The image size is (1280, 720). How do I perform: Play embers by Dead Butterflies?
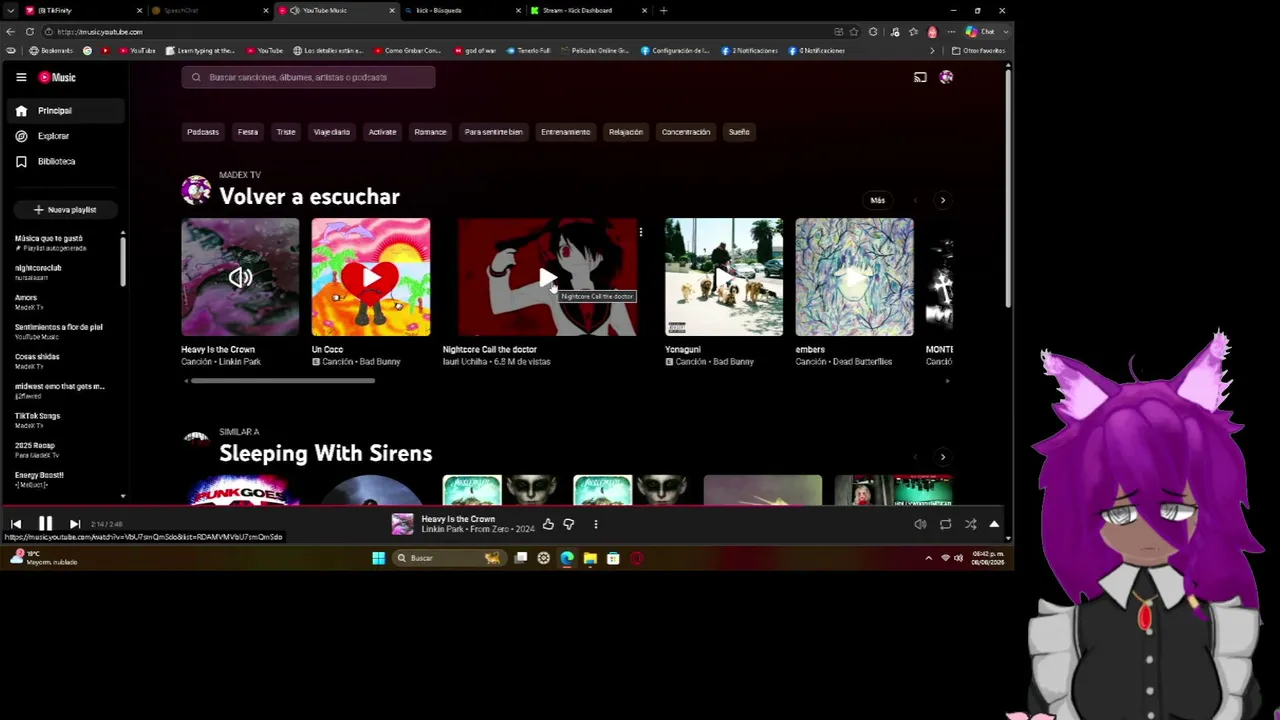pos(854,277)
